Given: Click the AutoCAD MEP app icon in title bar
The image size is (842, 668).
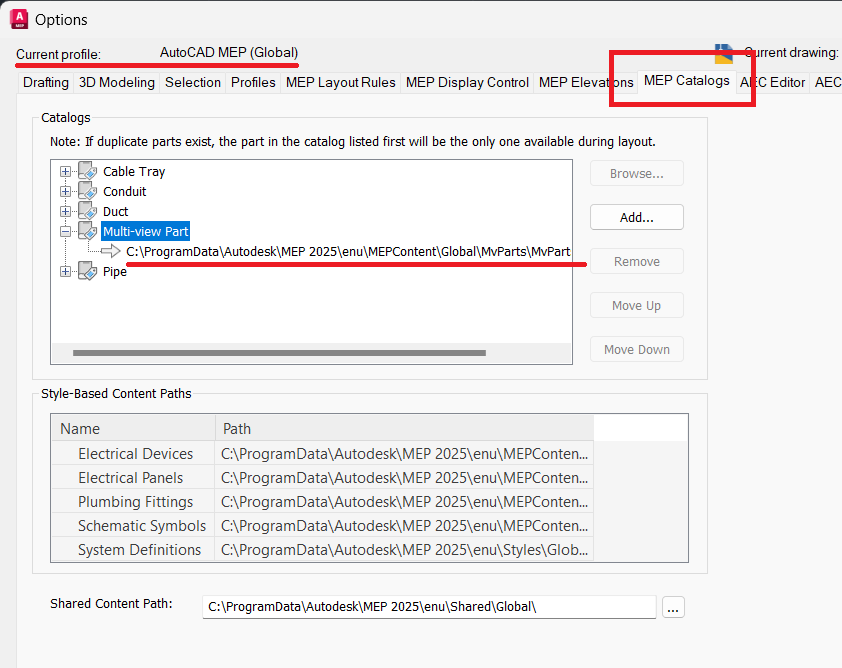Looking at the screenshot, I should [19, 19].
